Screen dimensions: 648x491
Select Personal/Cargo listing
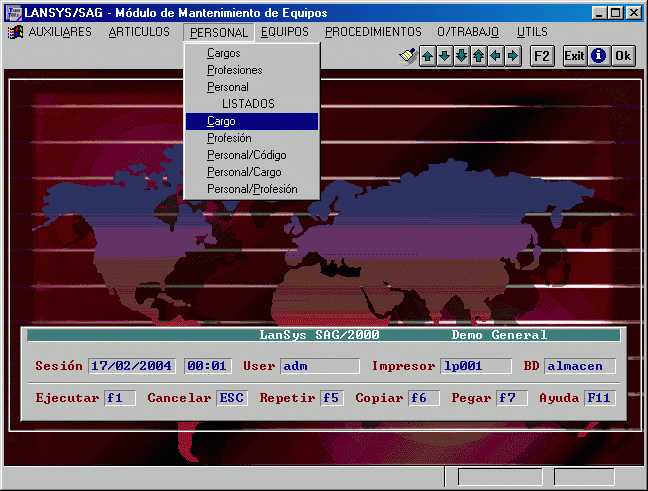(252, 172)
